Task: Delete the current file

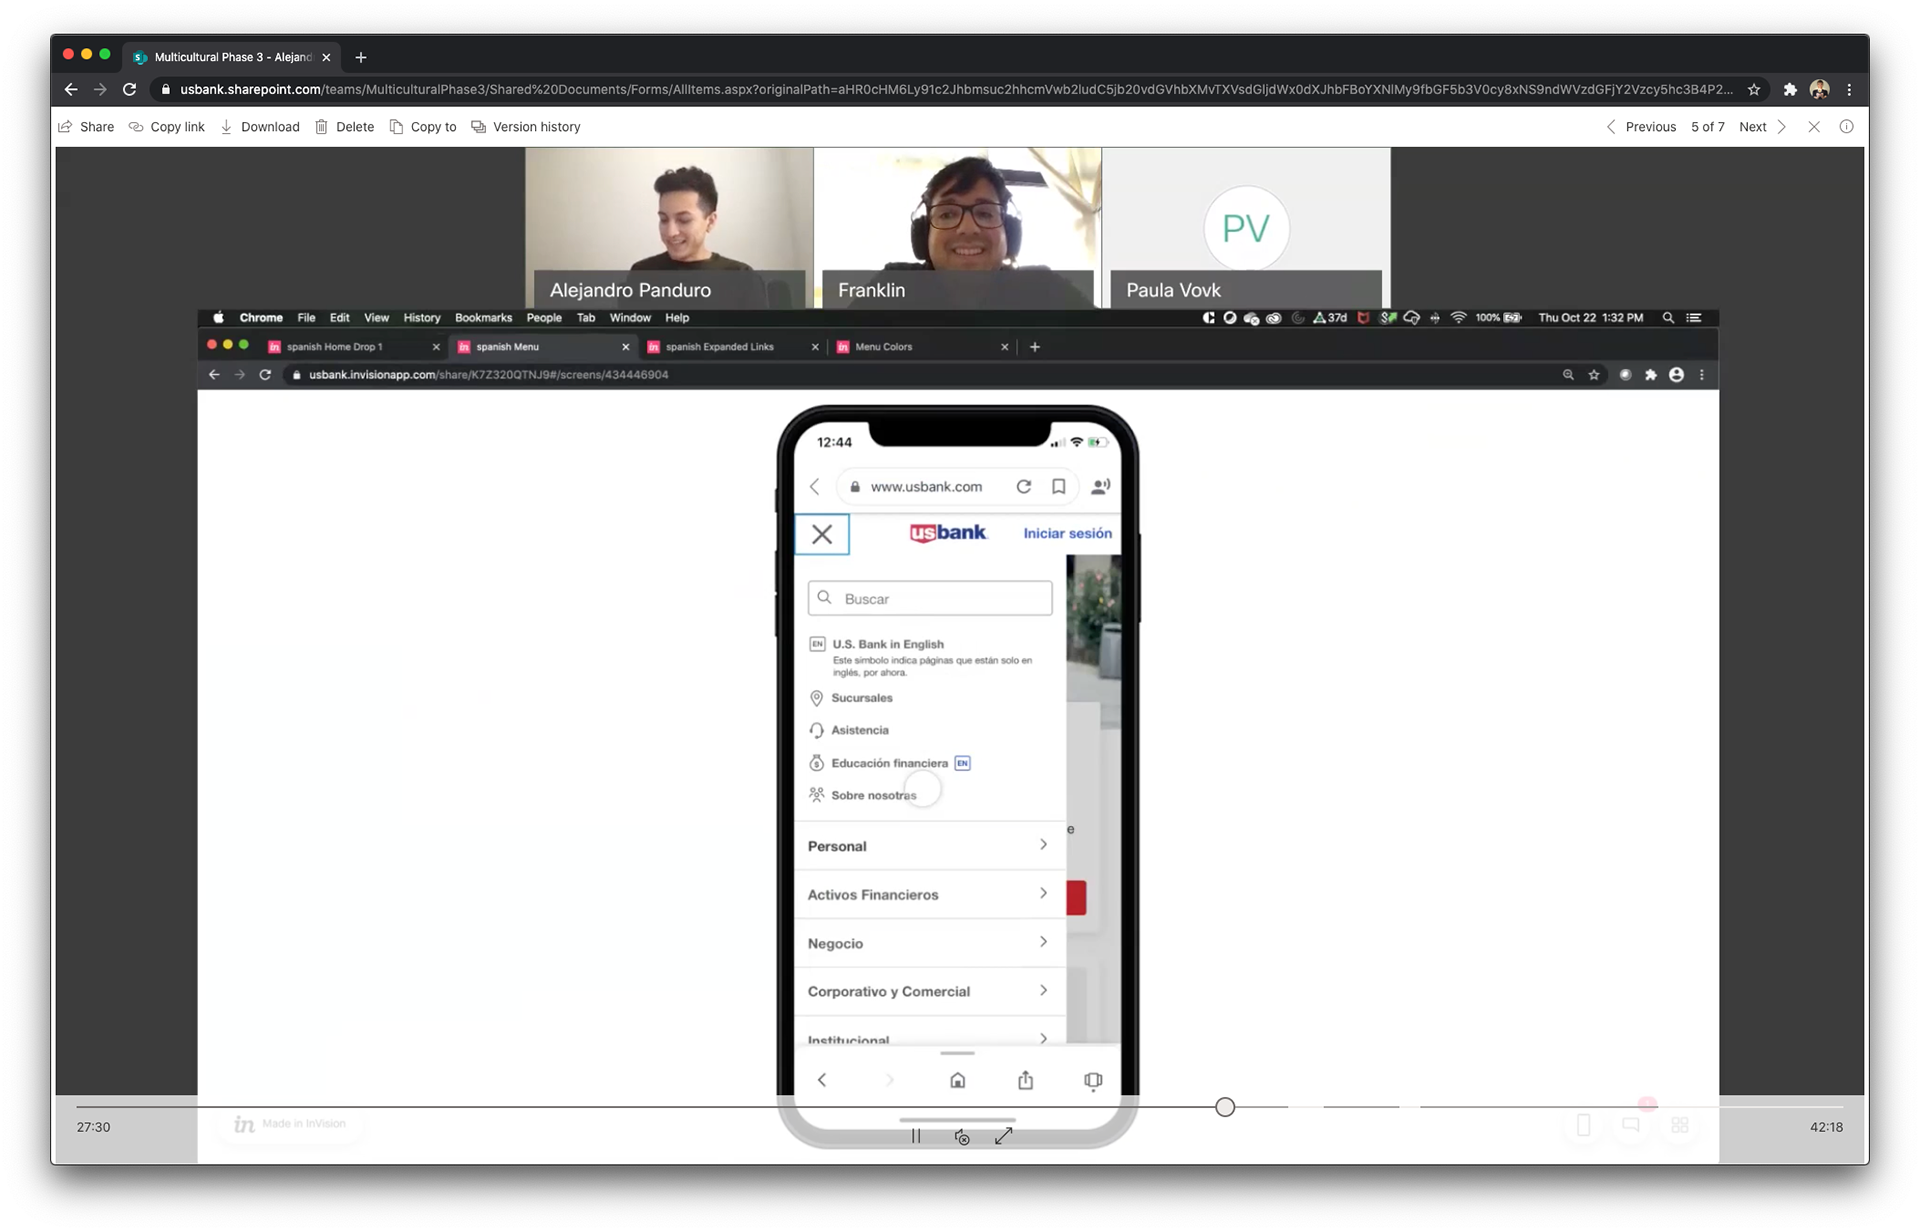Action: tap(345, 127)
